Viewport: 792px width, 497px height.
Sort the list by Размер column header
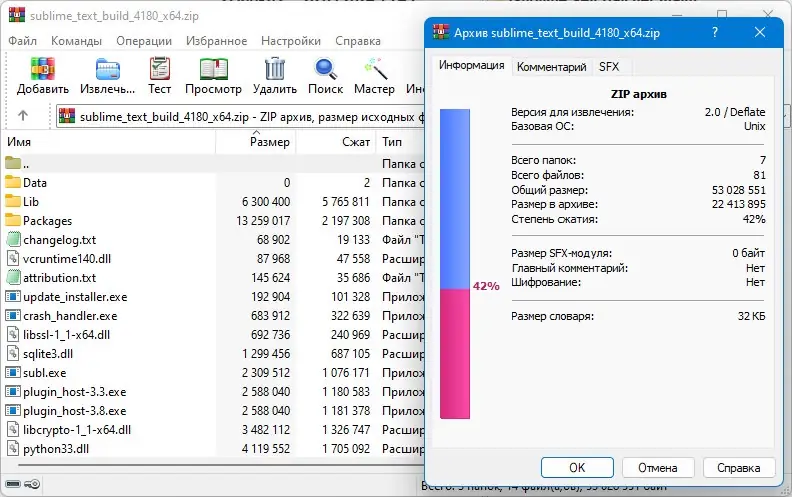click(256, 142)
